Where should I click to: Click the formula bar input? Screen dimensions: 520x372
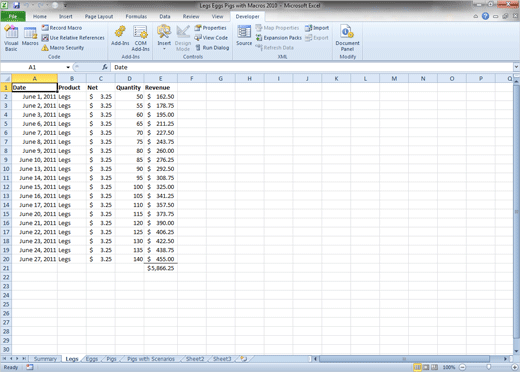312,67
